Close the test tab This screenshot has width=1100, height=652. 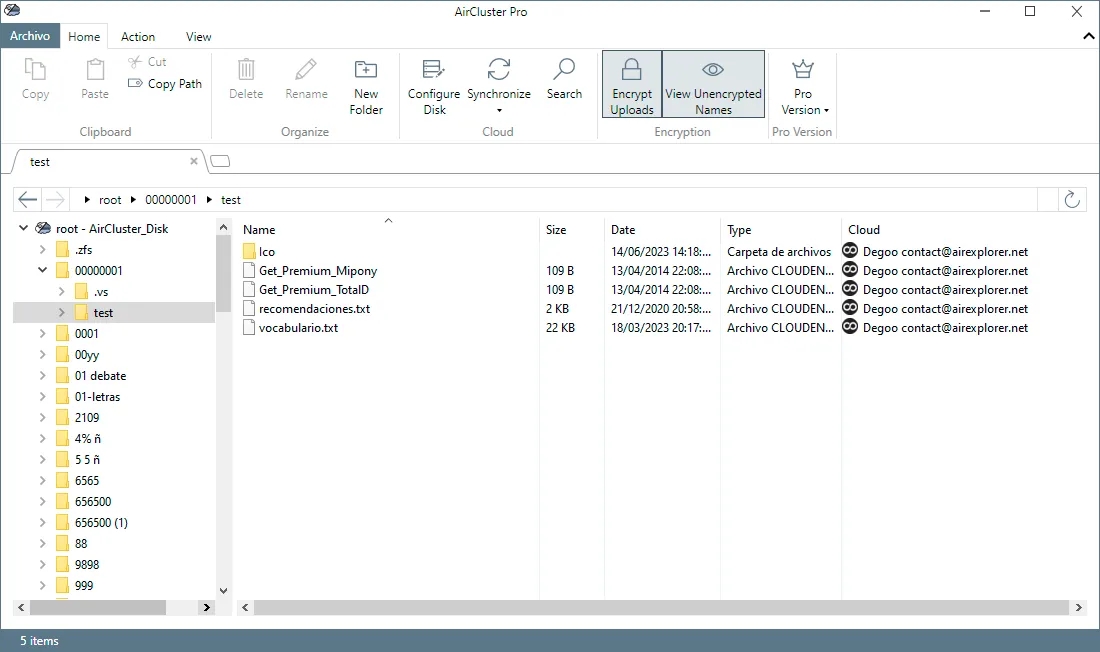[194, 161]
